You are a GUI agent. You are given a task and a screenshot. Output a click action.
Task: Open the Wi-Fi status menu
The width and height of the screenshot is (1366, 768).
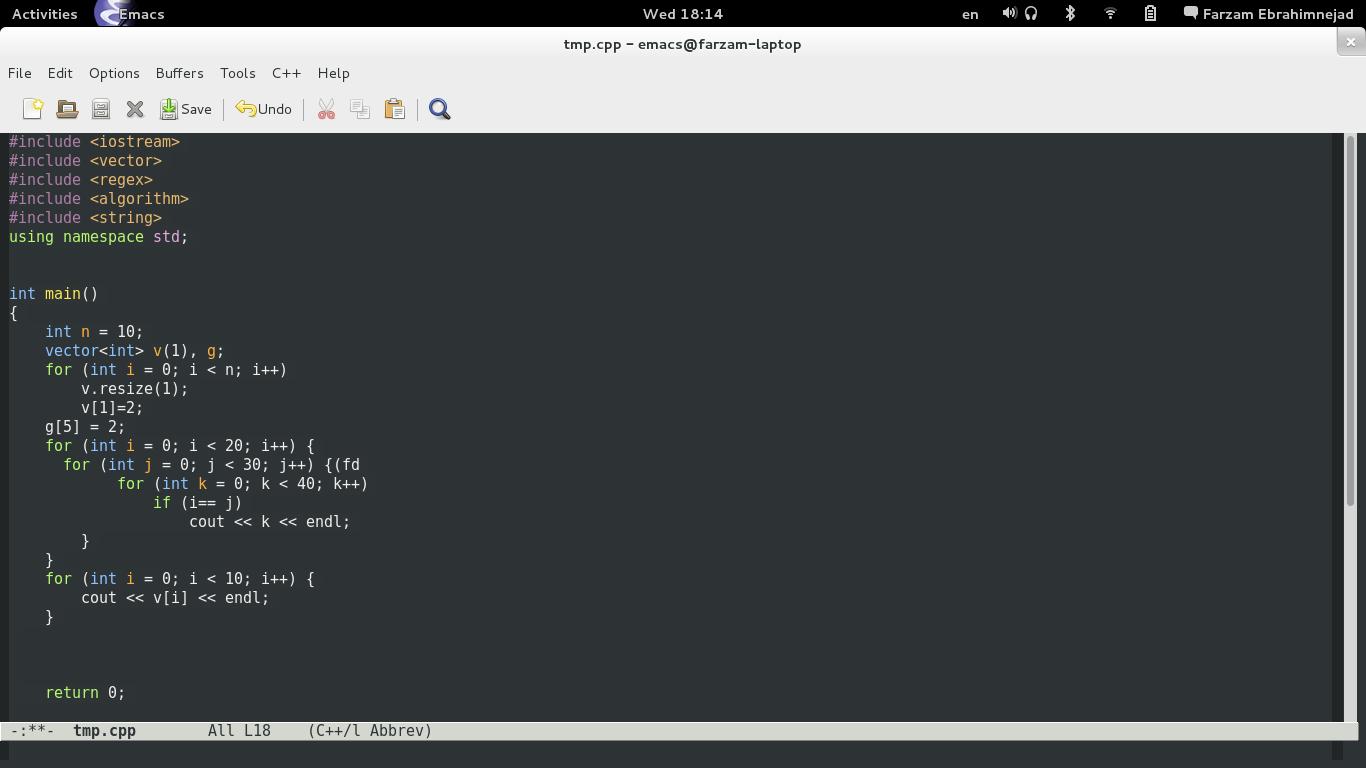click(1110, 13)
